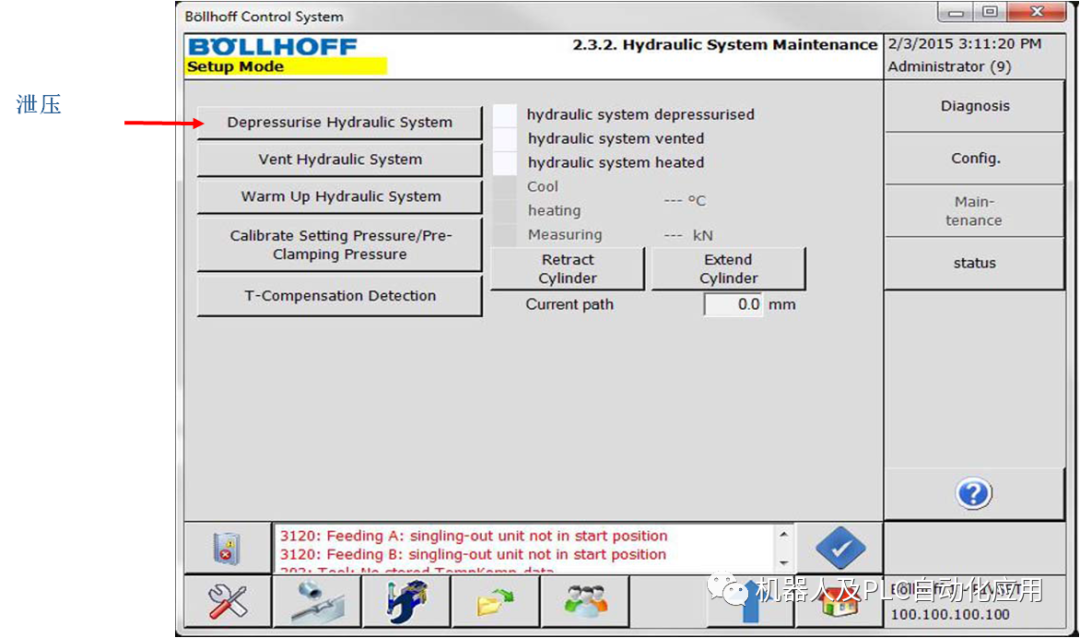Click indicator beside hydraulic system vented
The image size is (1080, 638).
[x=505, y=139]
